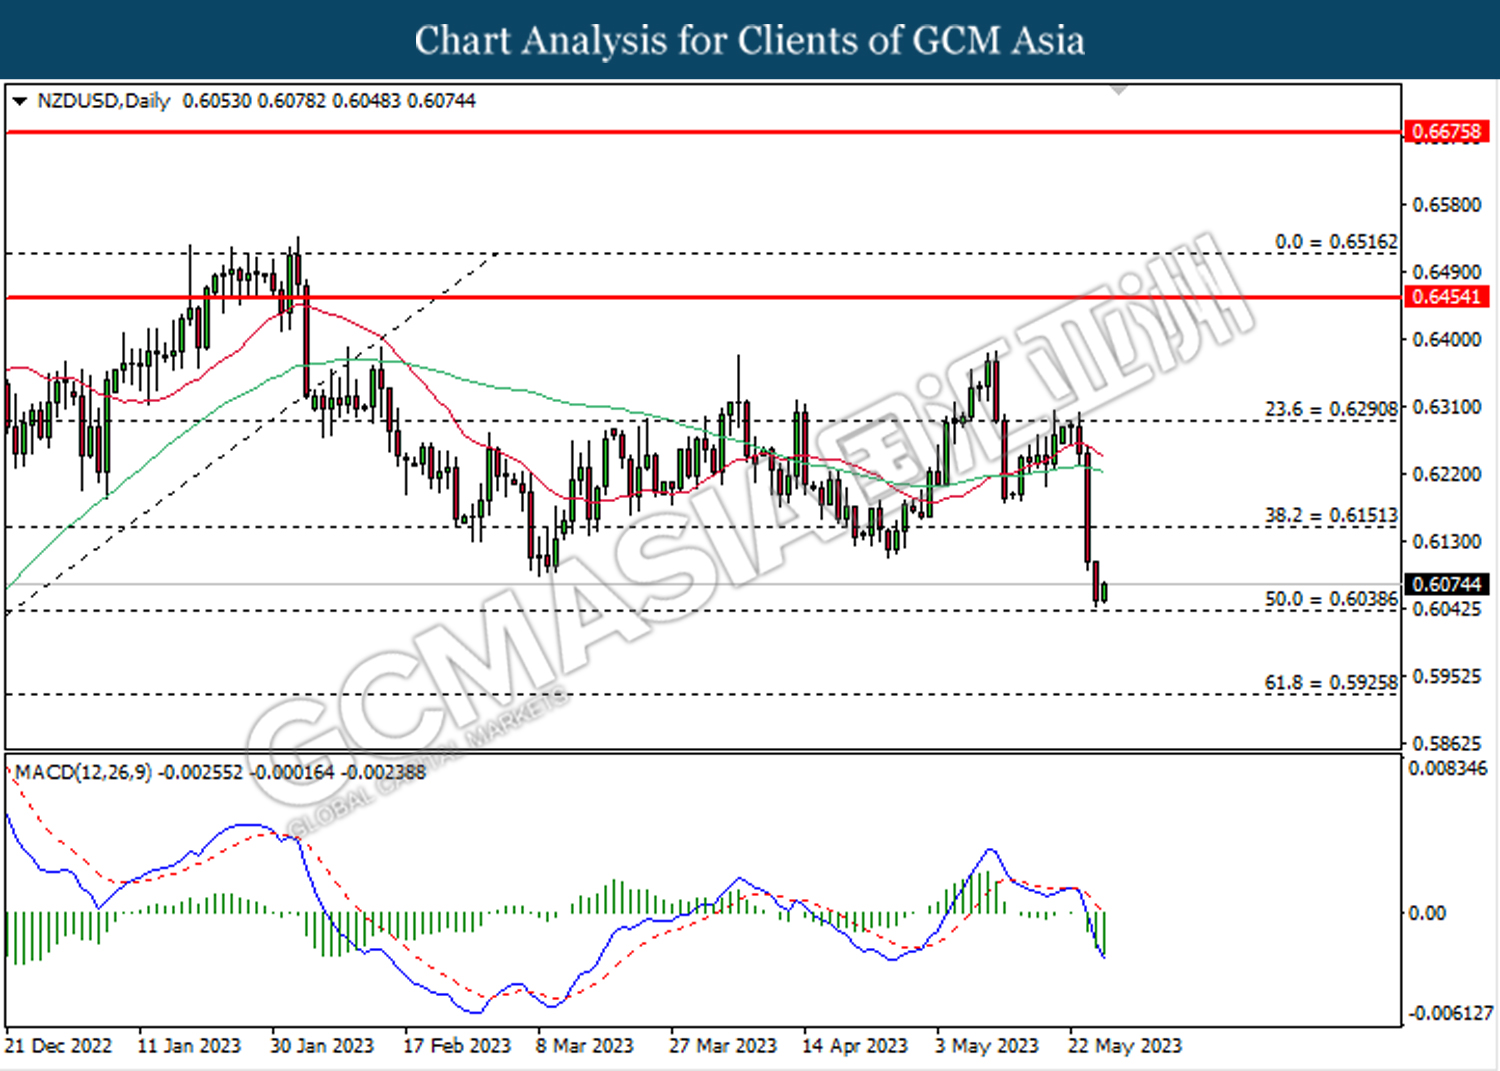Click the 0.62200 price axis value
Viewport: 1500px width, 1071px height.
coord(1446,474)
